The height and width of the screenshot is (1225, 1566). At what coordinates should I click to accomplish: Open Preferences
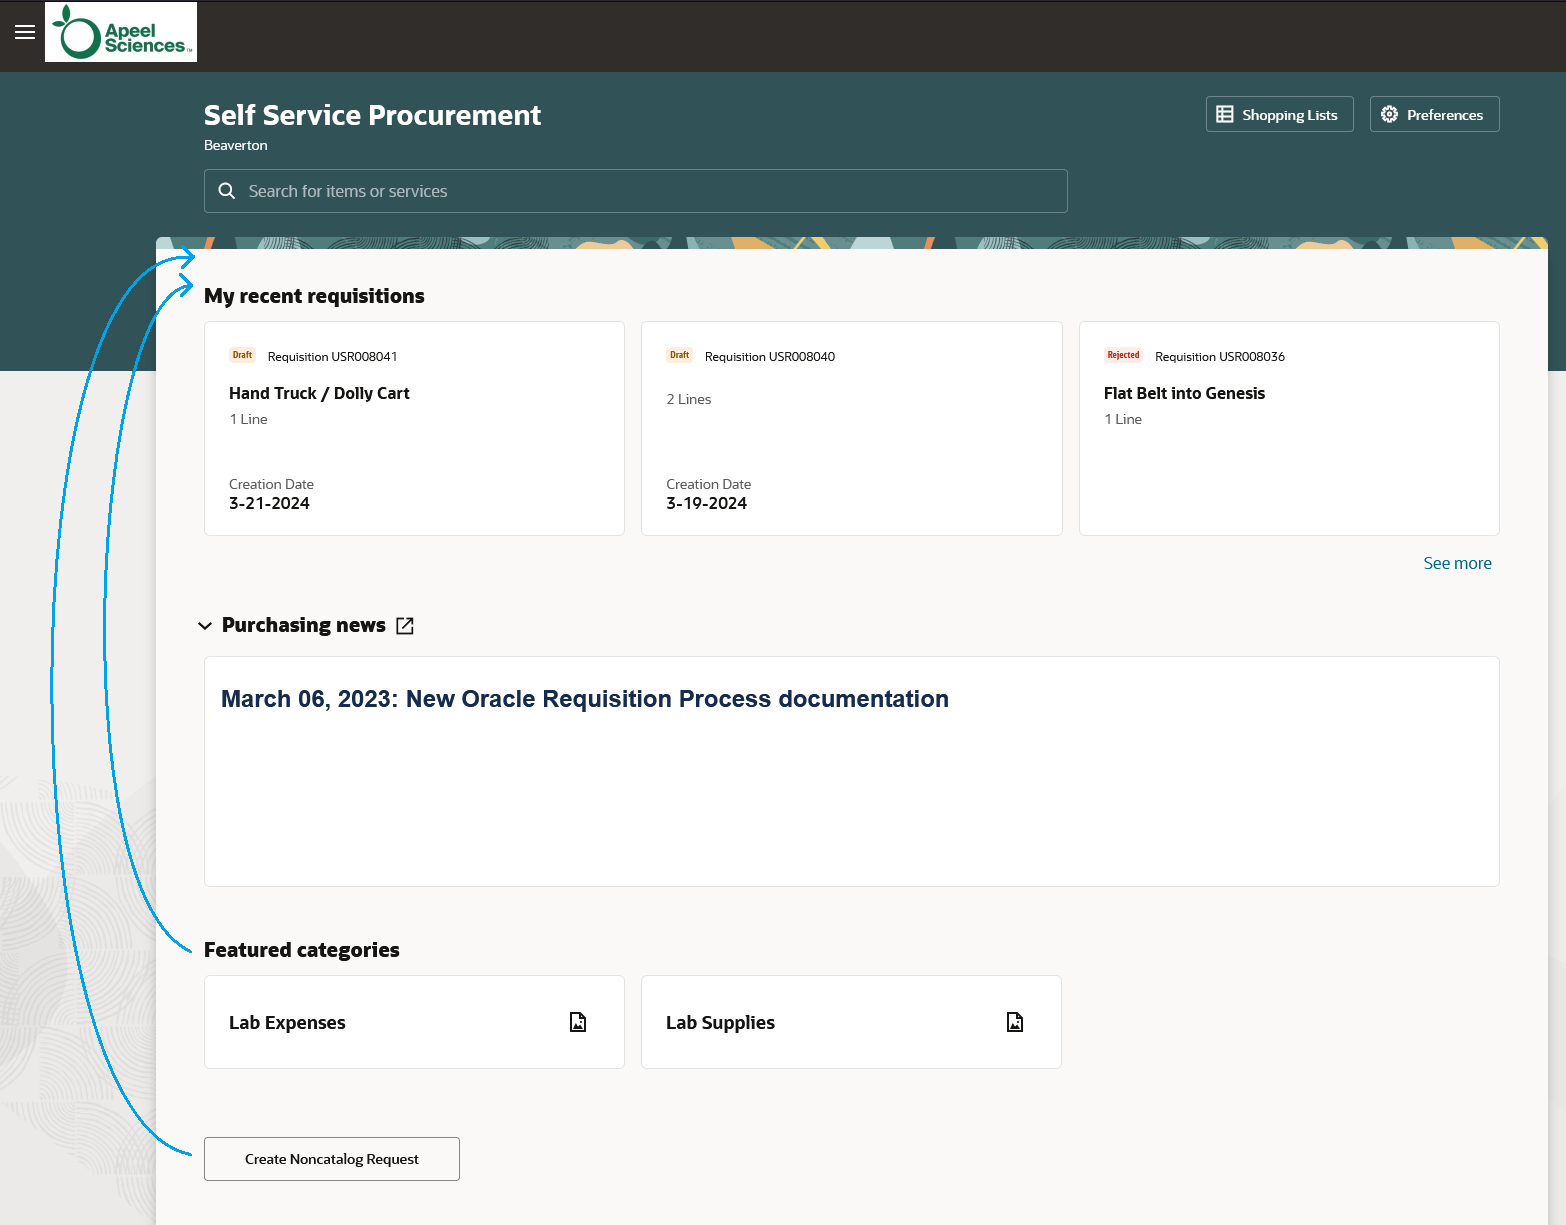(1435, 114)
